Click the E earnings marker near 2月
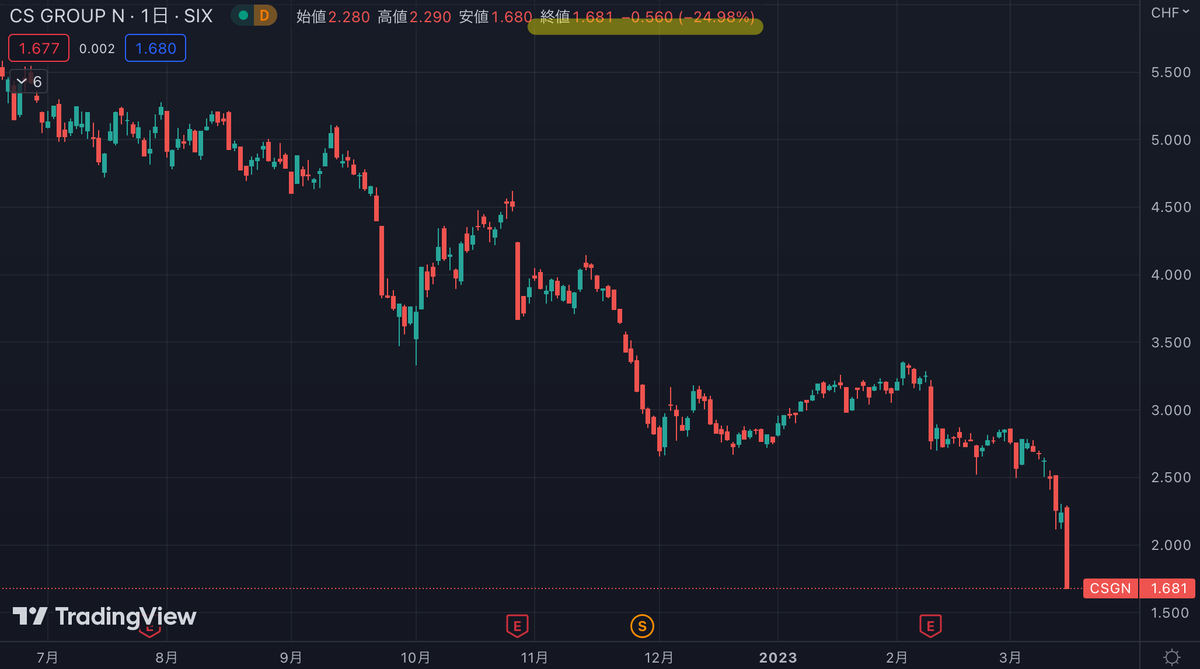 click(931, 626)
